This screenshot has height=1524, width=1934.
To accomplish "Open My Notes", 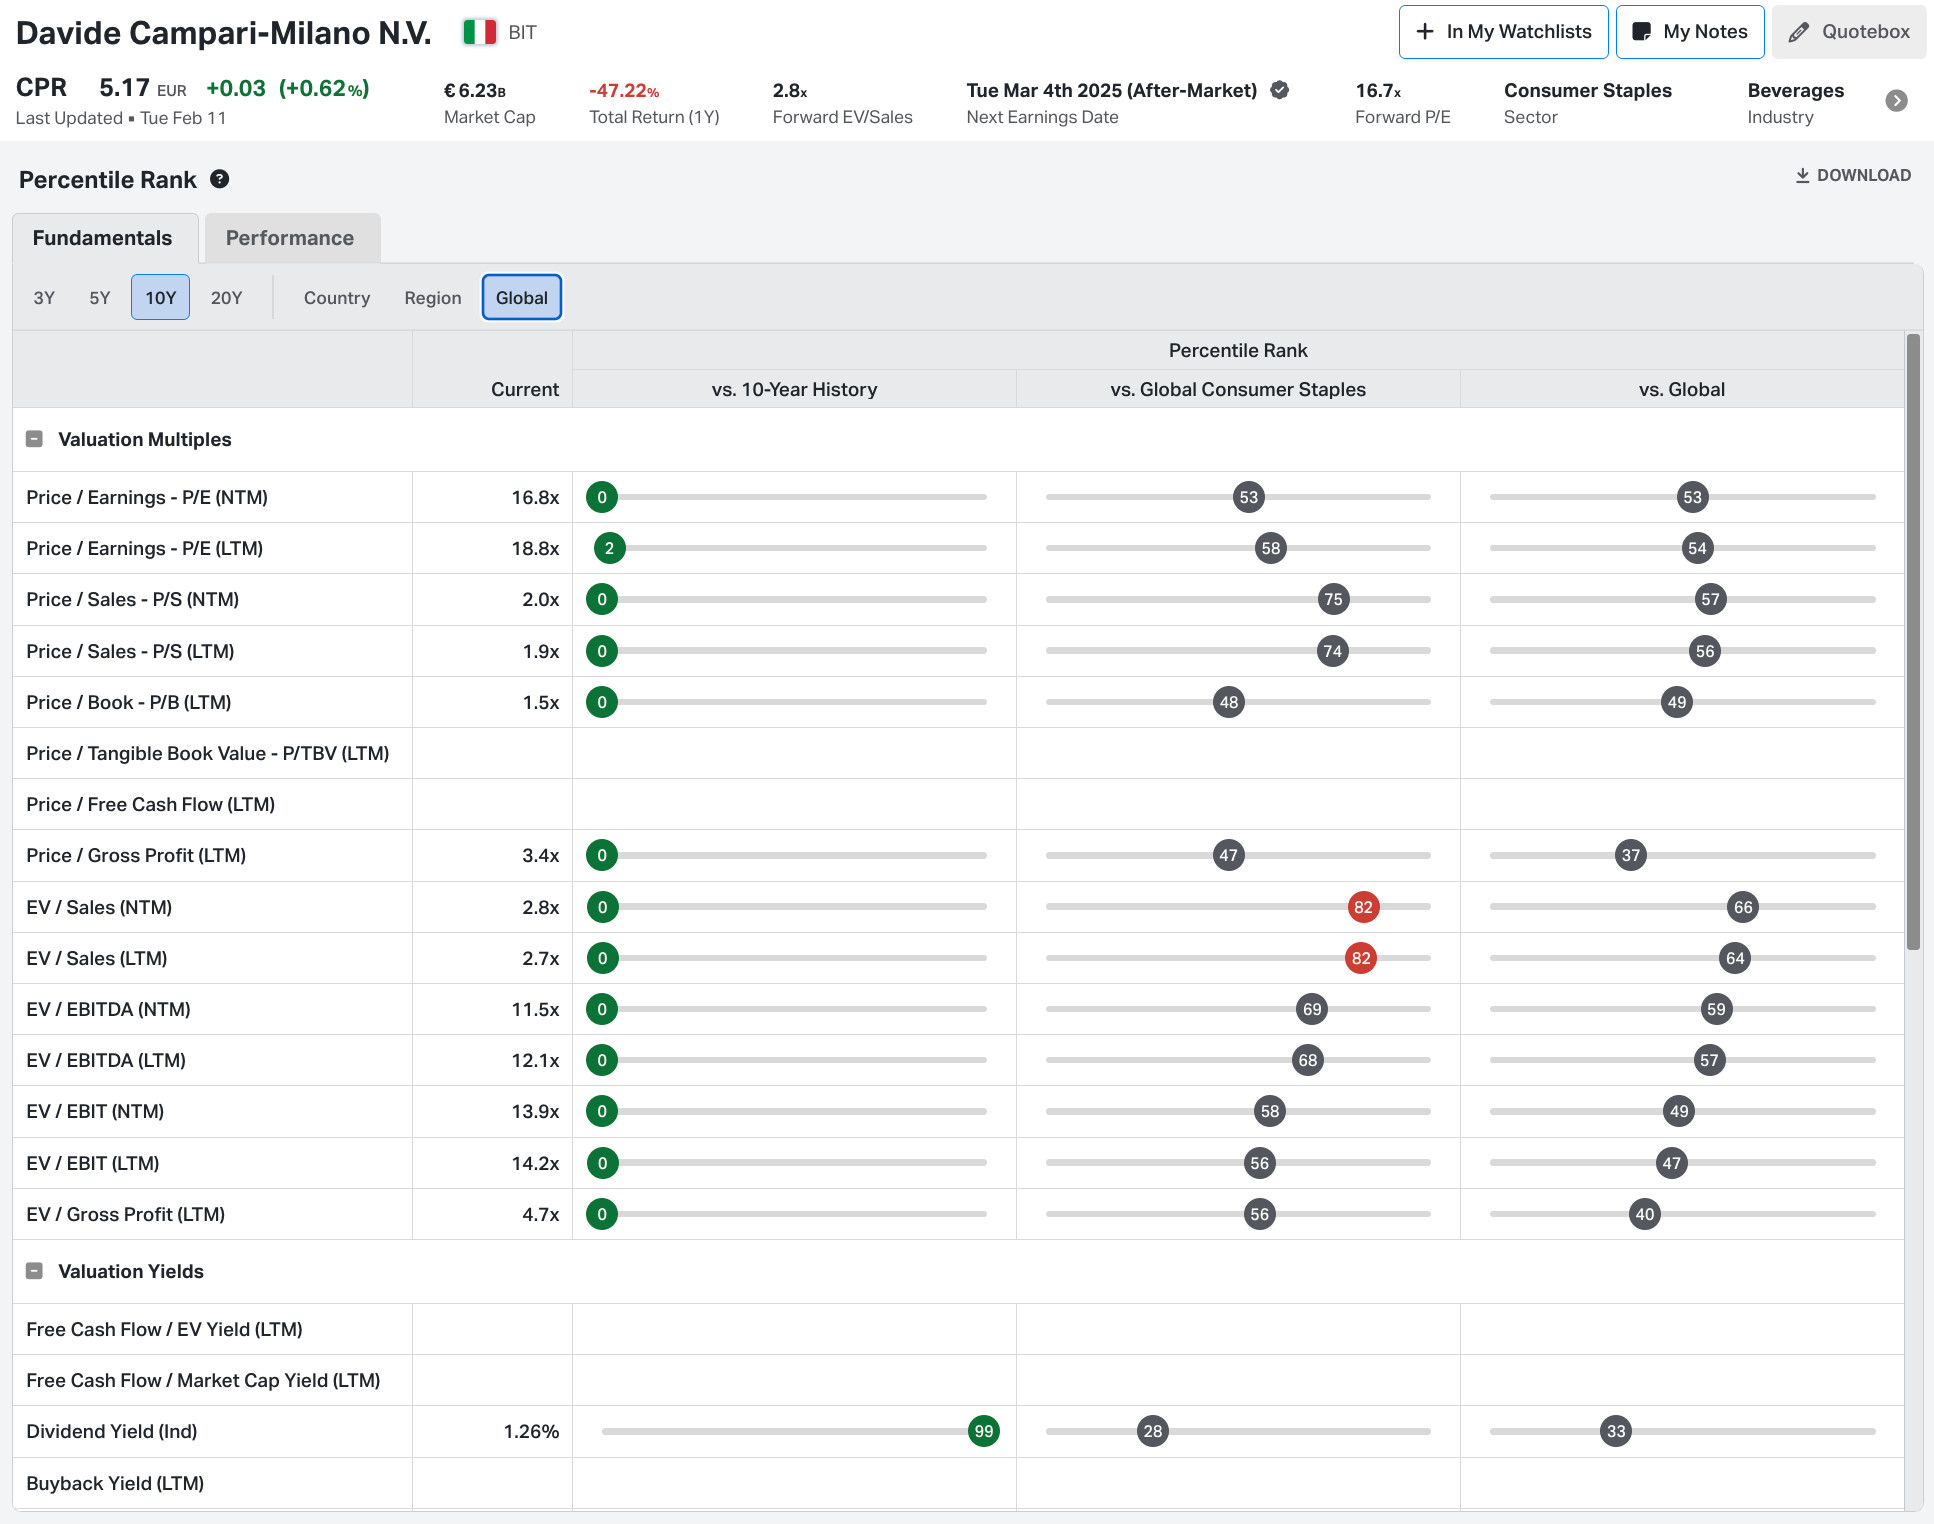I will coord(1690,32).
